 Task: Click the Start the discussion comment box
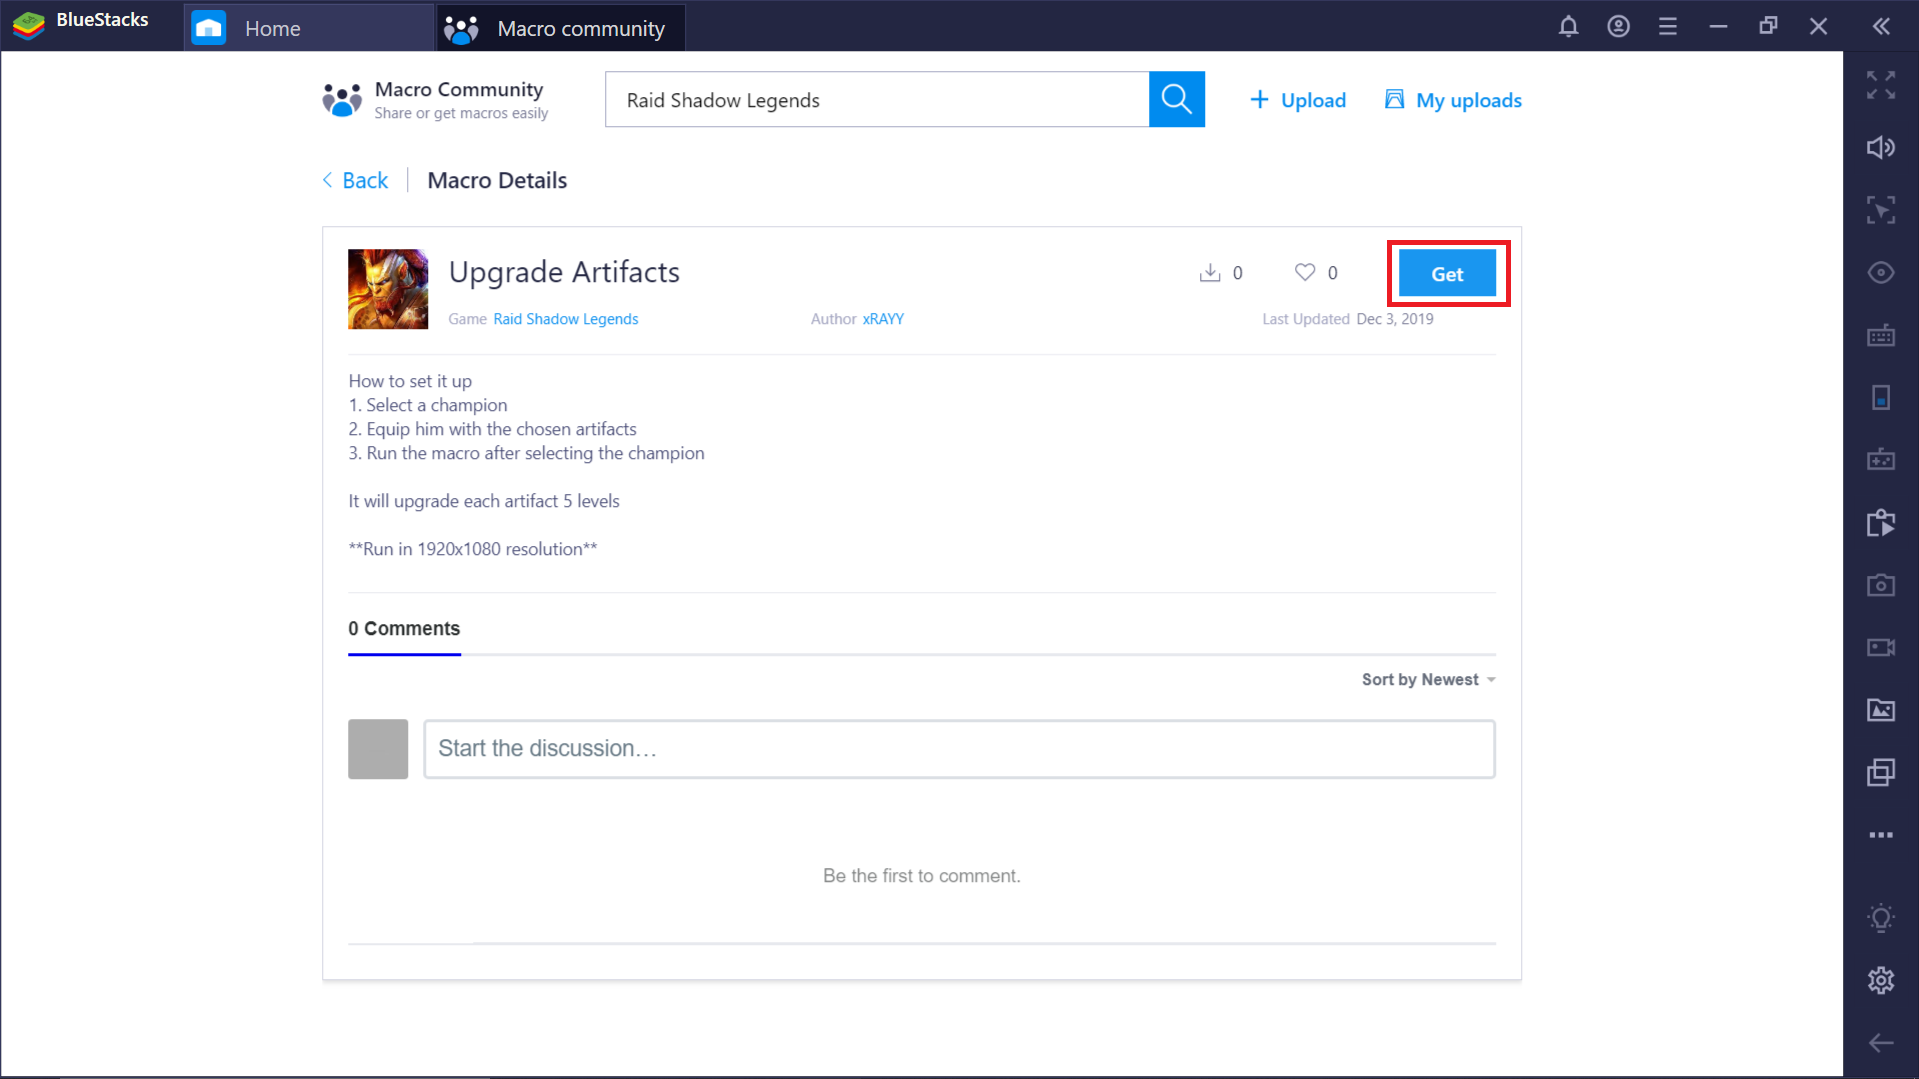pyautogui.click(x=959, y=749)
